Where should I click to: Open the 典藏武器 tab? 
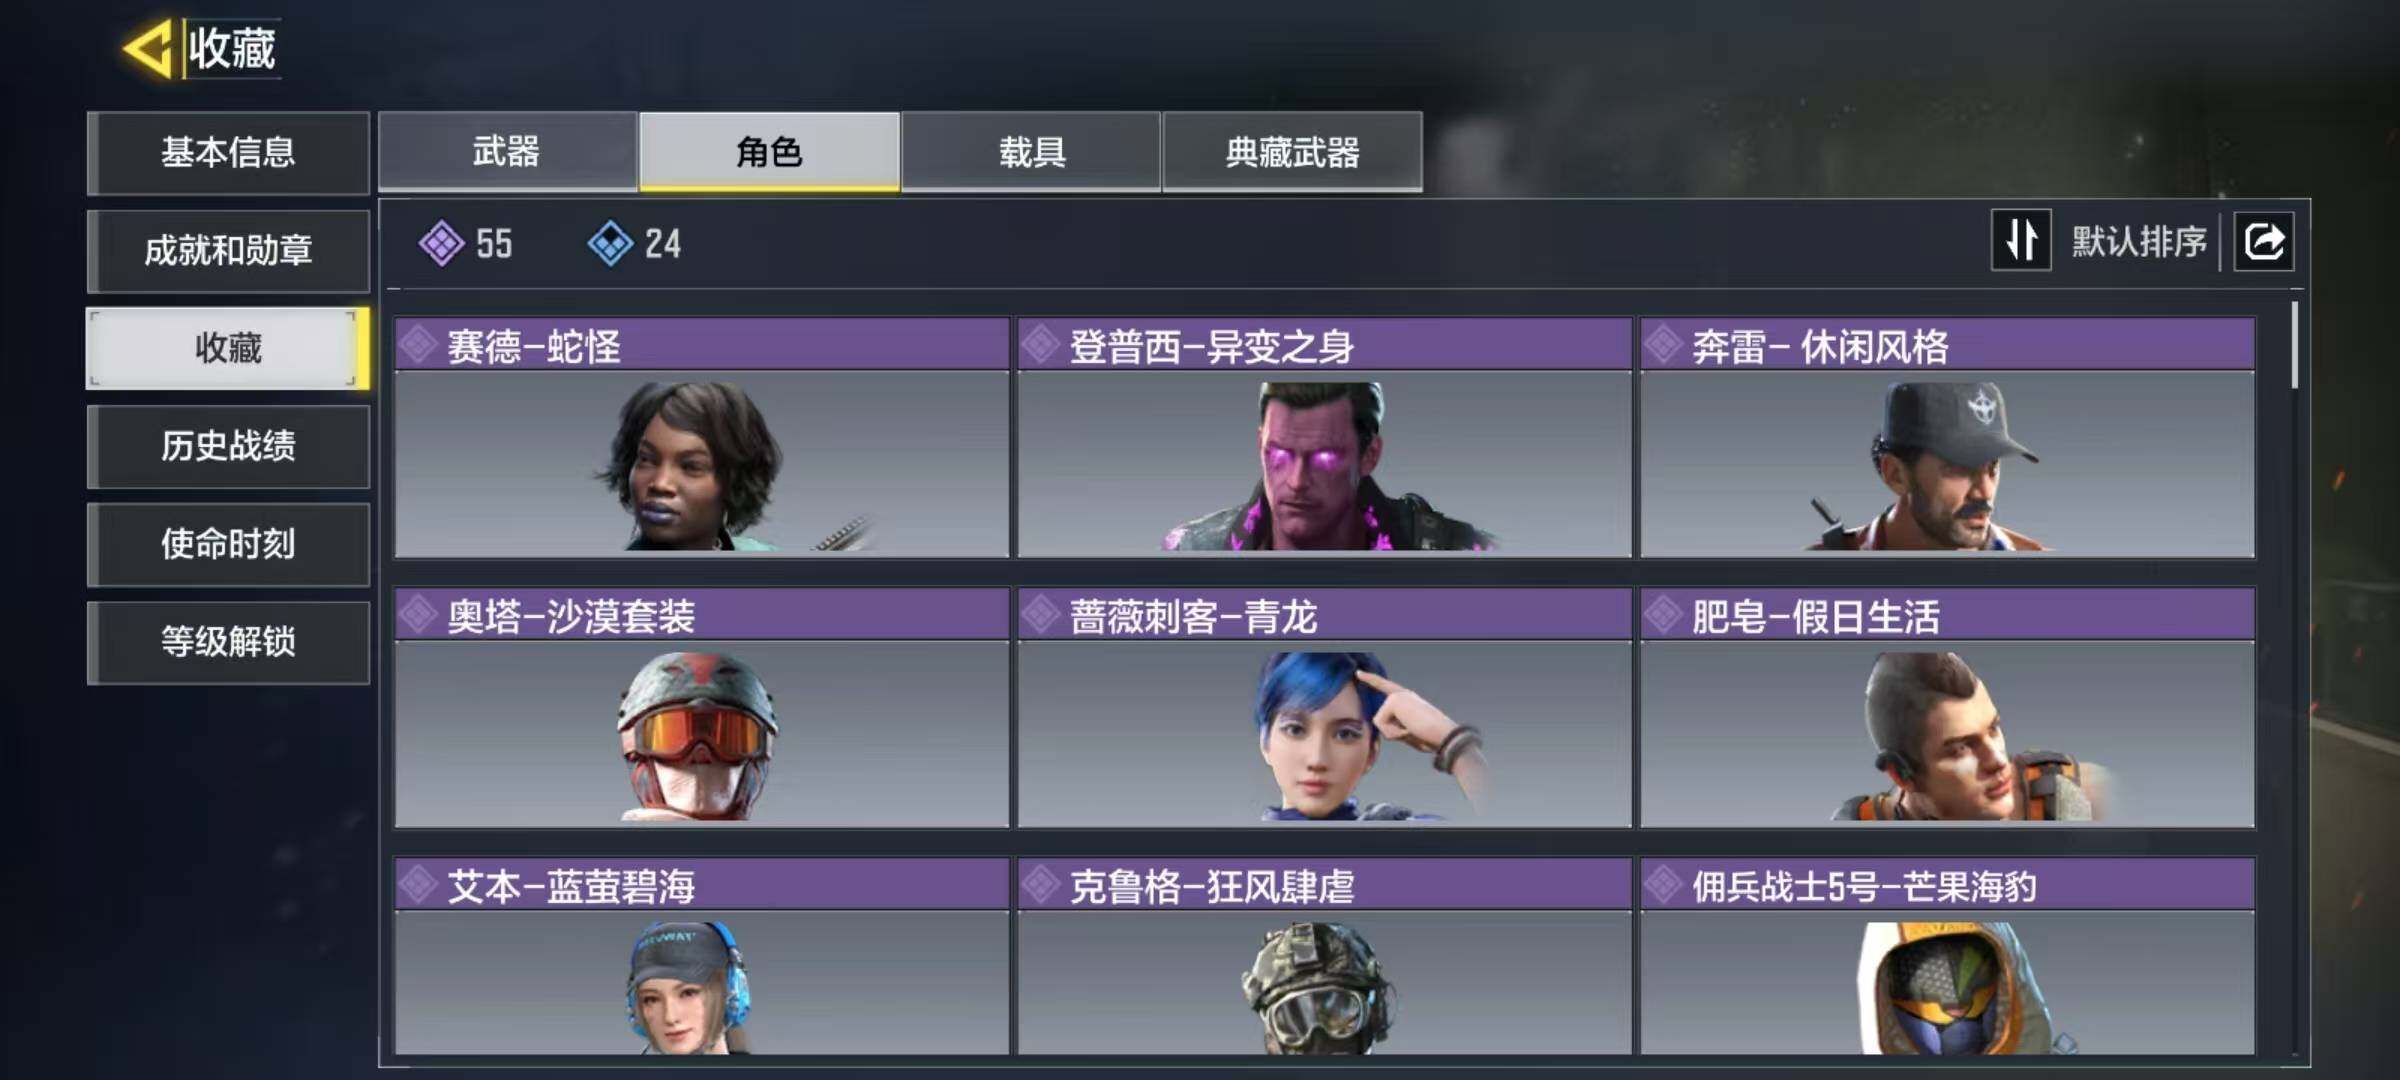click(x=1293, y=151)
